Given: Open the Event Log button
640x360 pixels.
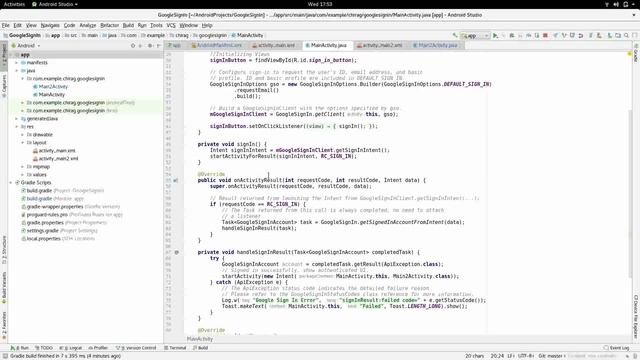Looking at the screenshot, I should pos(616,348).
